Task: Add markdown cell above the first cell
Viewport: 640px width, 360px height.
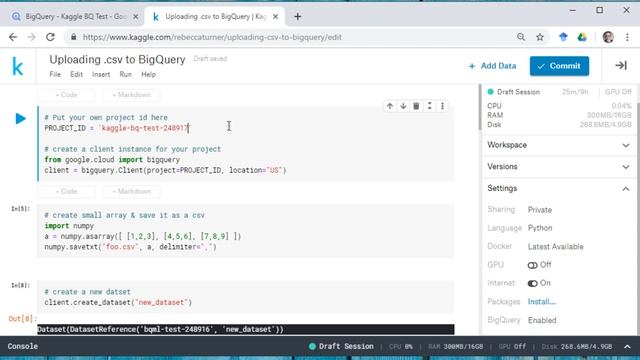Action: [x=131, y=95]
